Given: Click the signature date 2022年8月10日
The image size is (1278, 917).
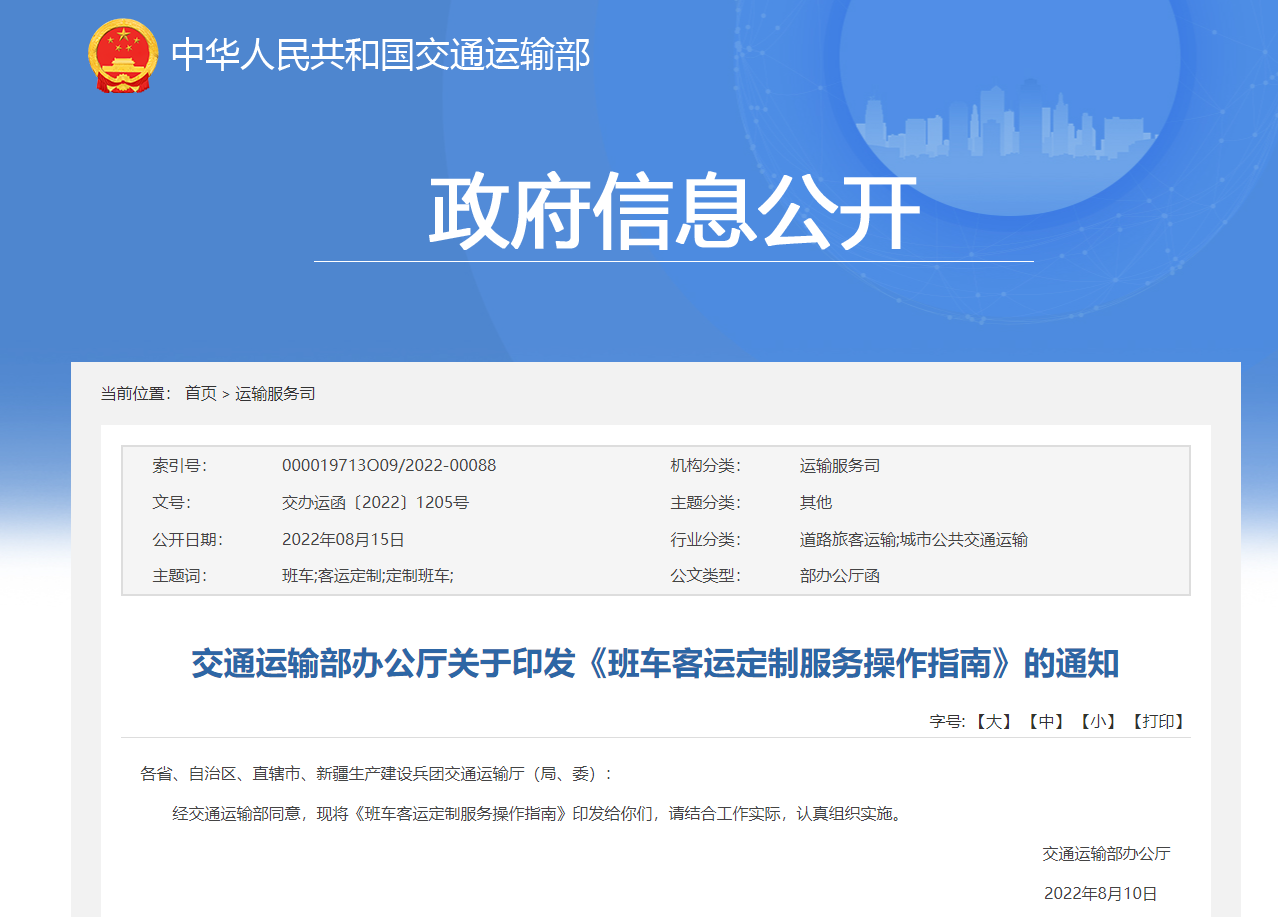Looking at the screenshot, I should click(1100, 893).
